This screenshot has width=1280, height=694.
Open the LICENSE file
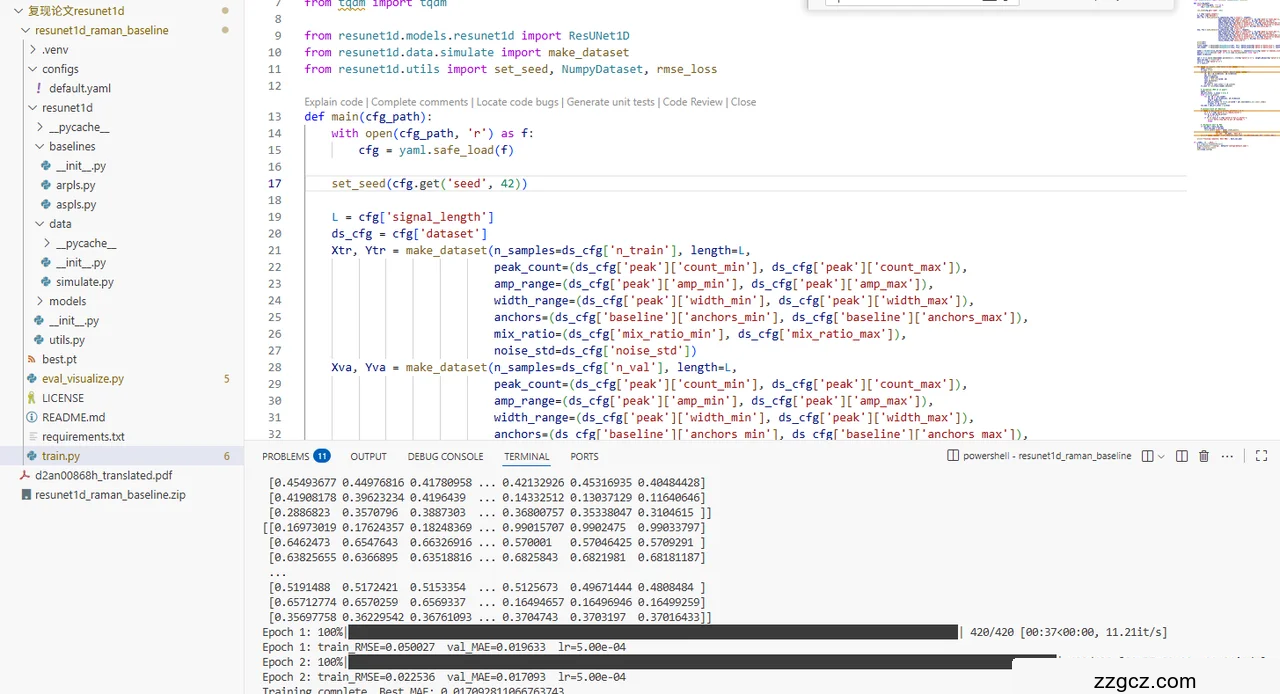62,398
